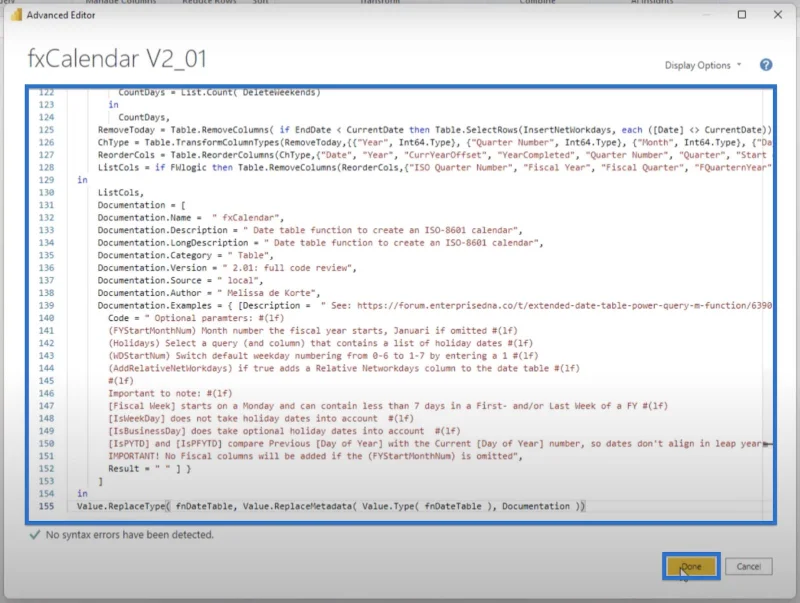Click 'Code = Optional paramters' on line 140
The width and height of the screenshot is (800, 603).
click(196, 318)
